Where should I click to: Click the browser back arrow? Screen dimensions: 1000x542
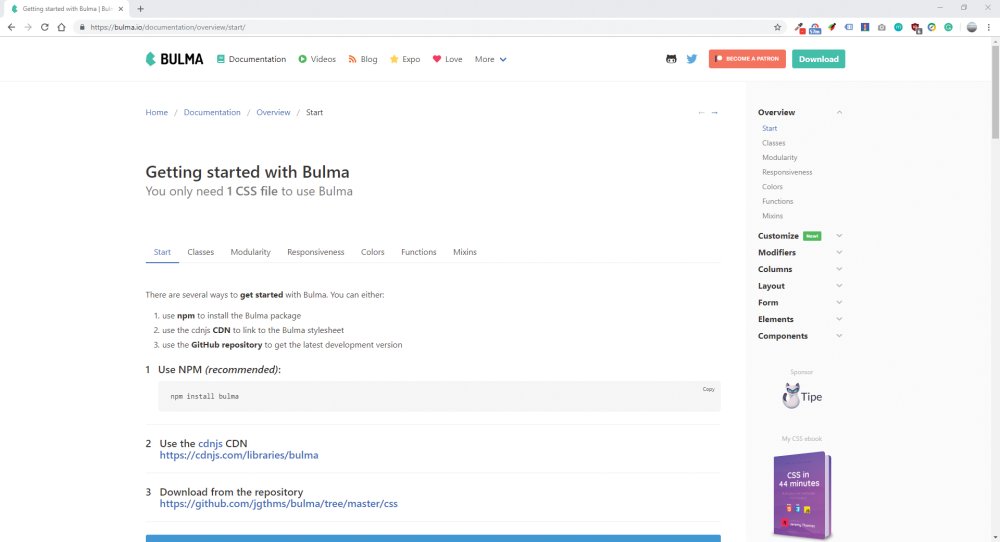click(11, 27)
